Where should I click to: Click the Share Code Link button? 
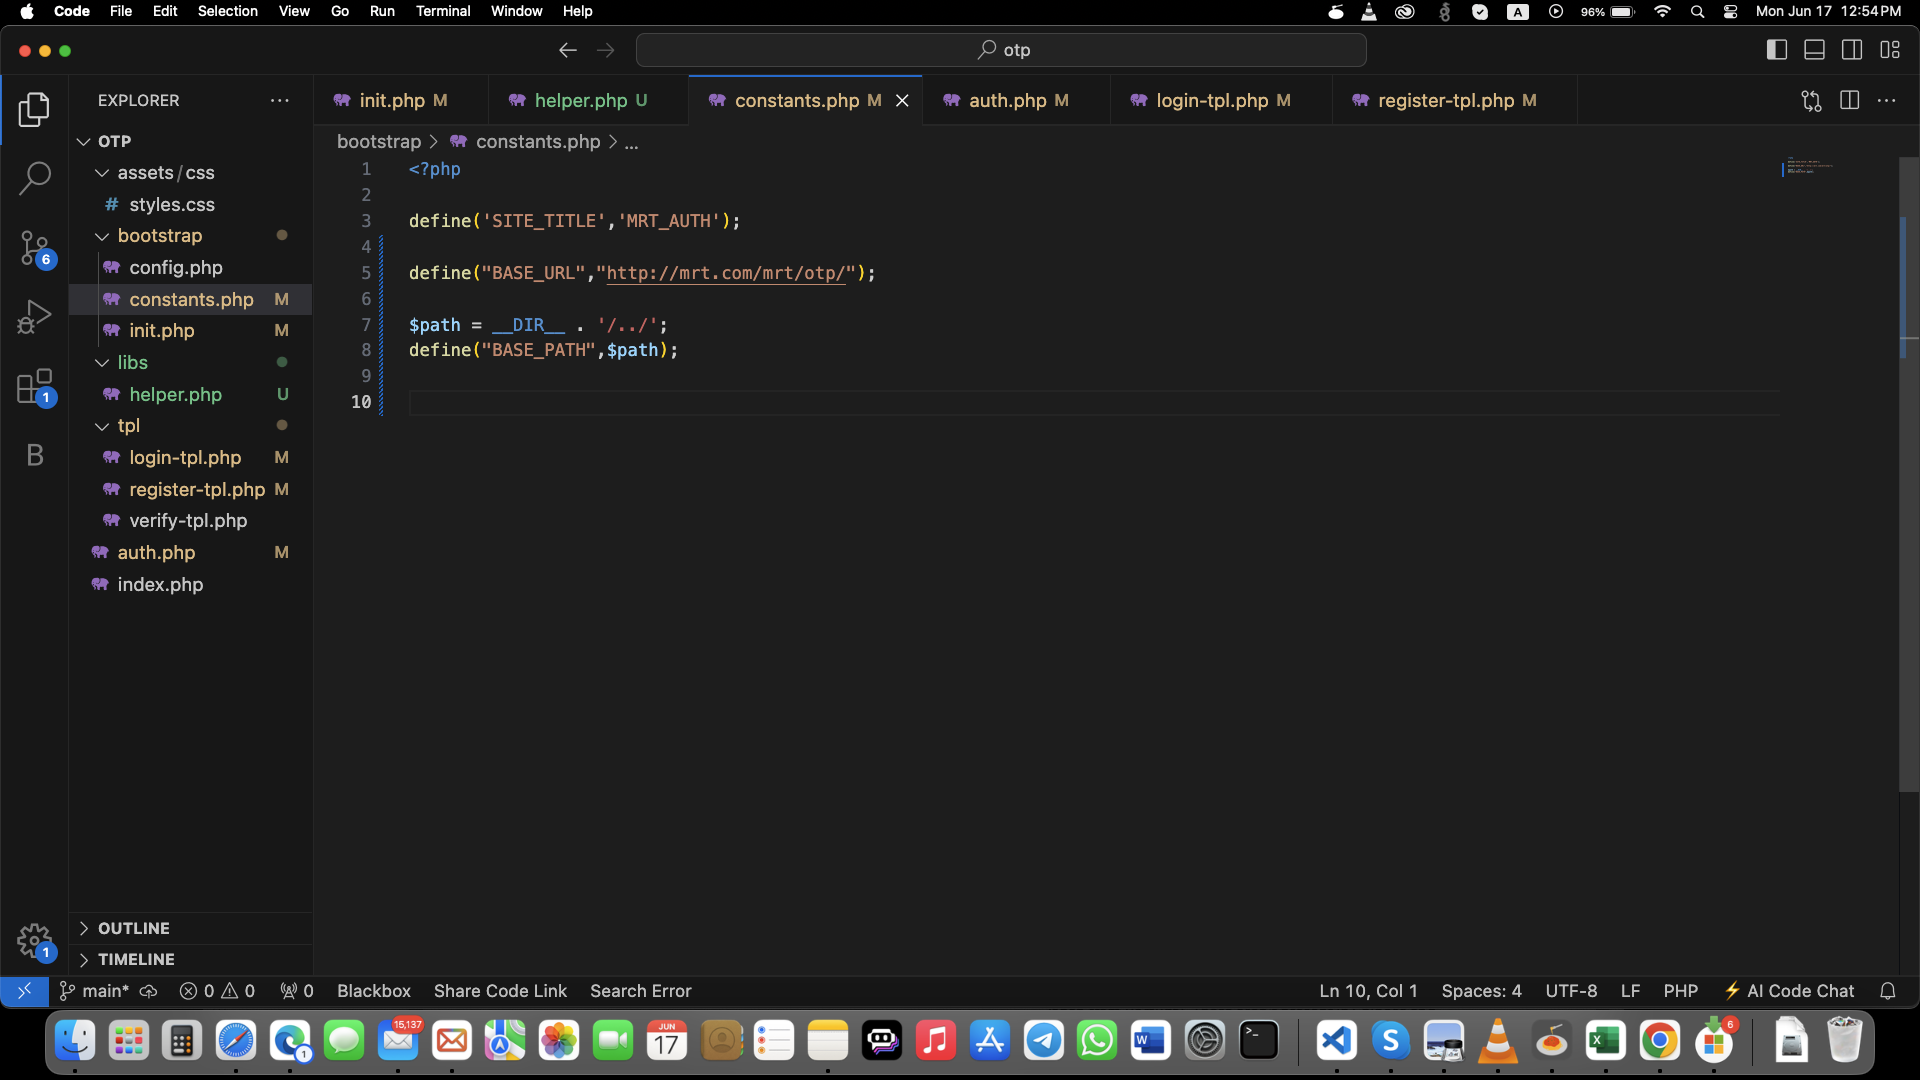tap(501, 989)
